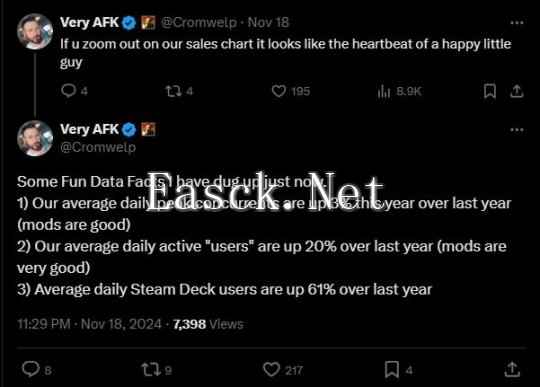Open Very AFK profile picture in first tweet

[35, 31]
